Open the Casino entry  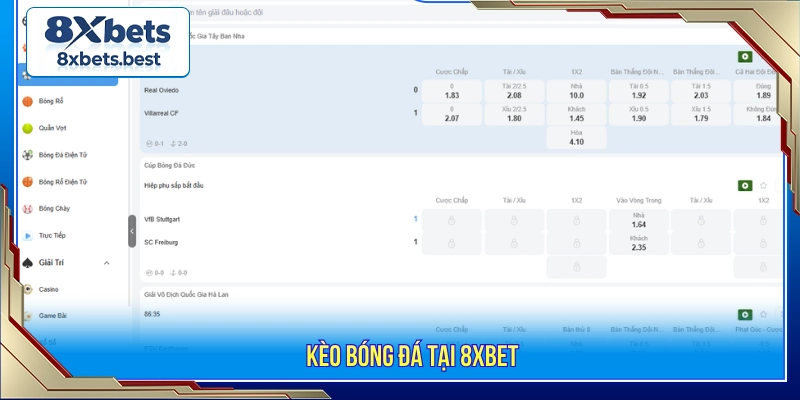48,289
